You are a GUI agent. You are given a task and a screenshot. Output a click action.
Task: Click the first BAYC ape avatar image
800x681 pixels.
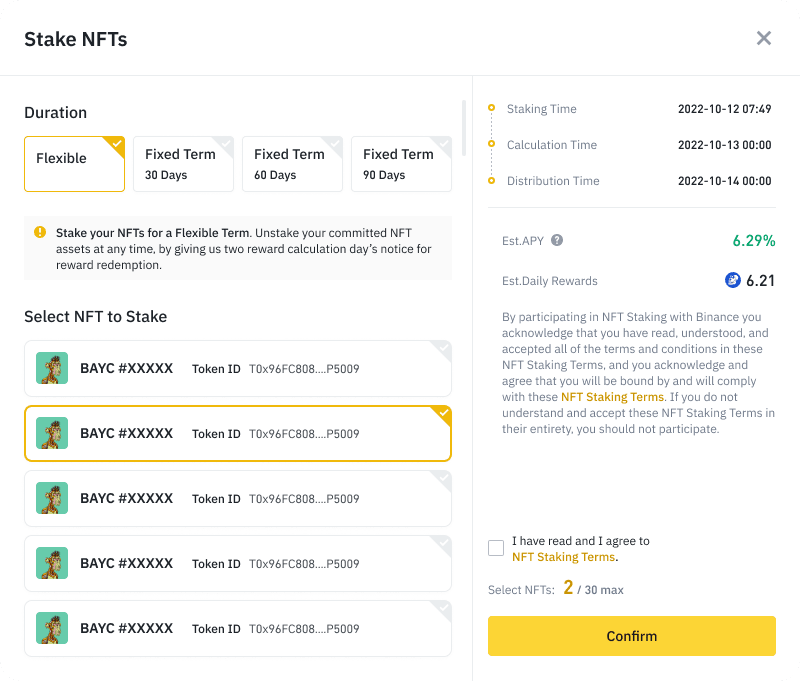click(x=52, y=368)
